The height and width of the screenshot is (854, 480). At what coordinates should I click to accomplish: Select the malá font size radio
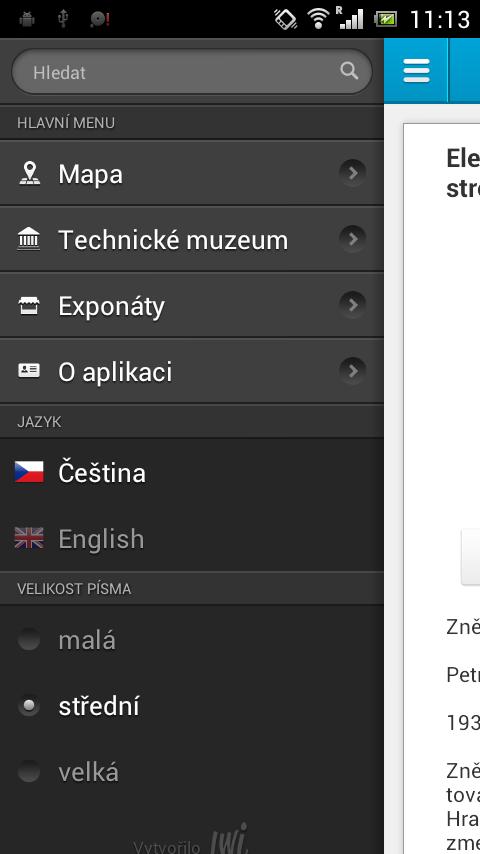(x=28, y=639)
